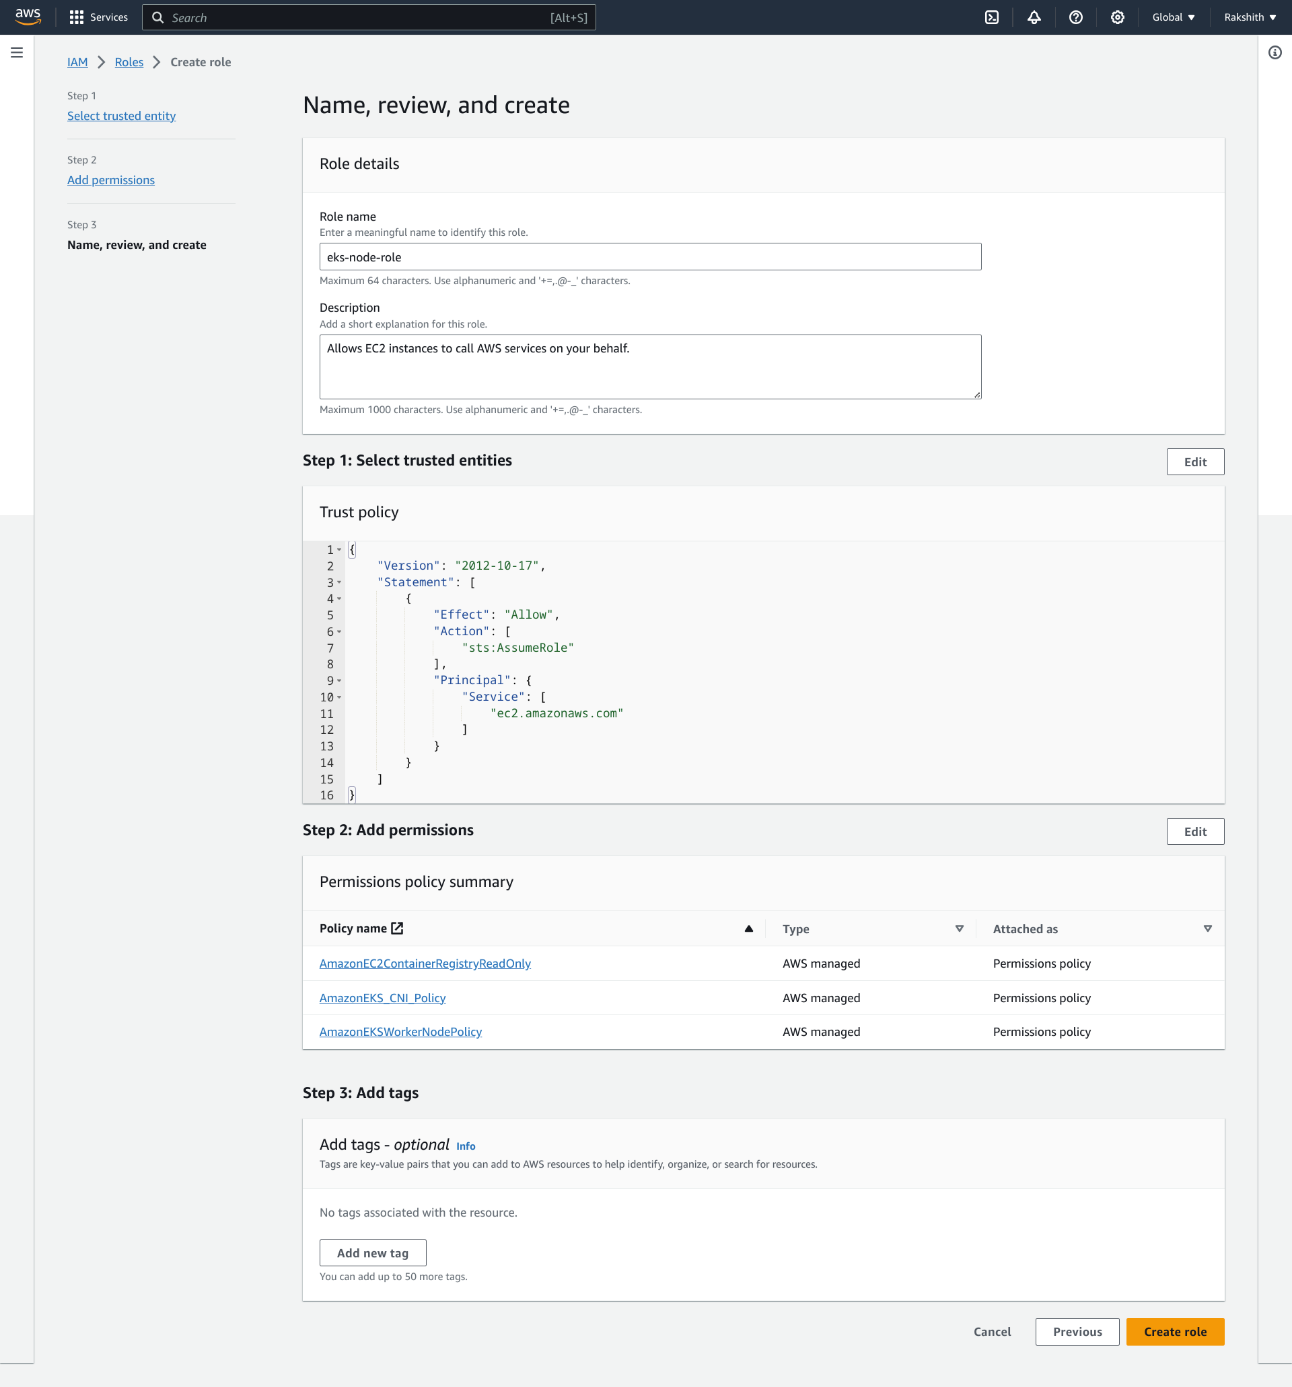1292x1387 pixels.
Task: Open the help question-mark icon
Action: pyautogui.click(x=1076, y=17)
